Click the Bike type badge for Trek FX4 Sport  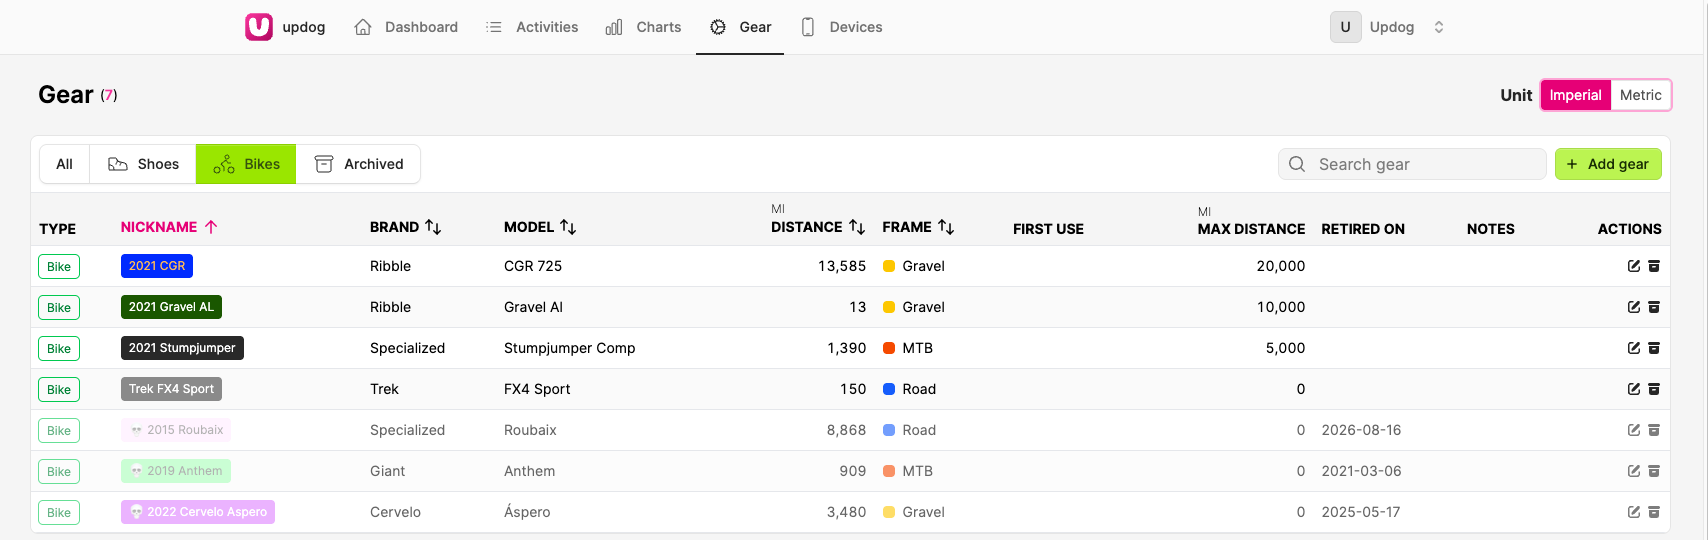click(x=59, y=390)
